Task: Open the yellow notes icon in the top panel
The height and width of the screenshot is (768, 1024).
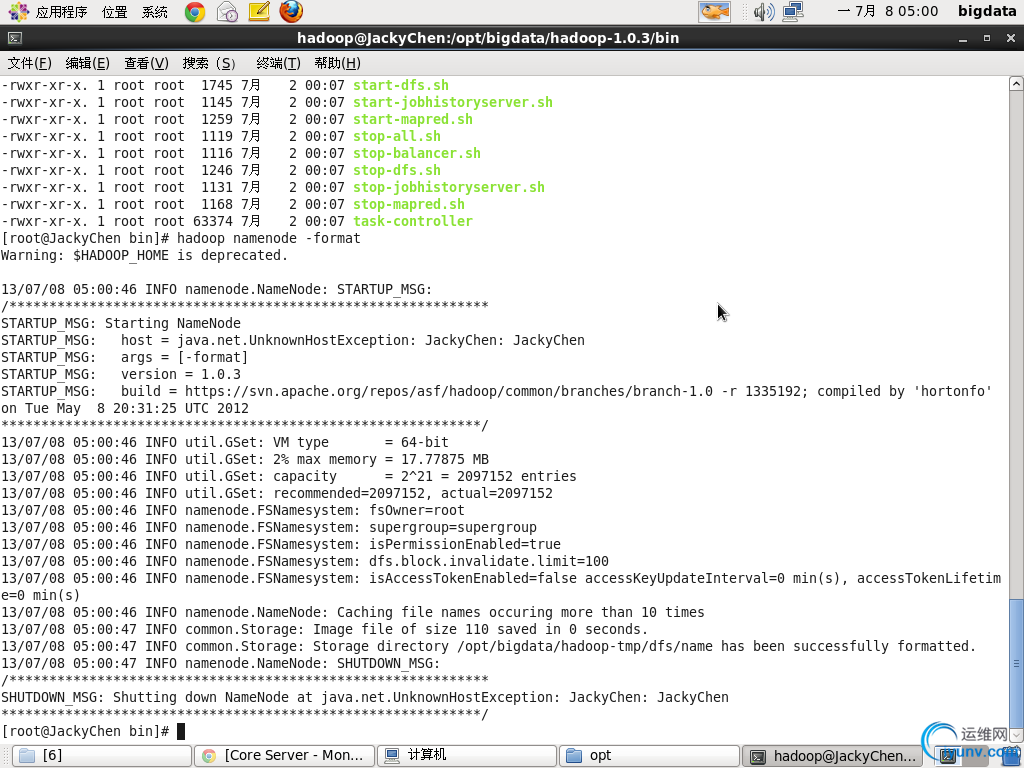Action: [259, 11]
